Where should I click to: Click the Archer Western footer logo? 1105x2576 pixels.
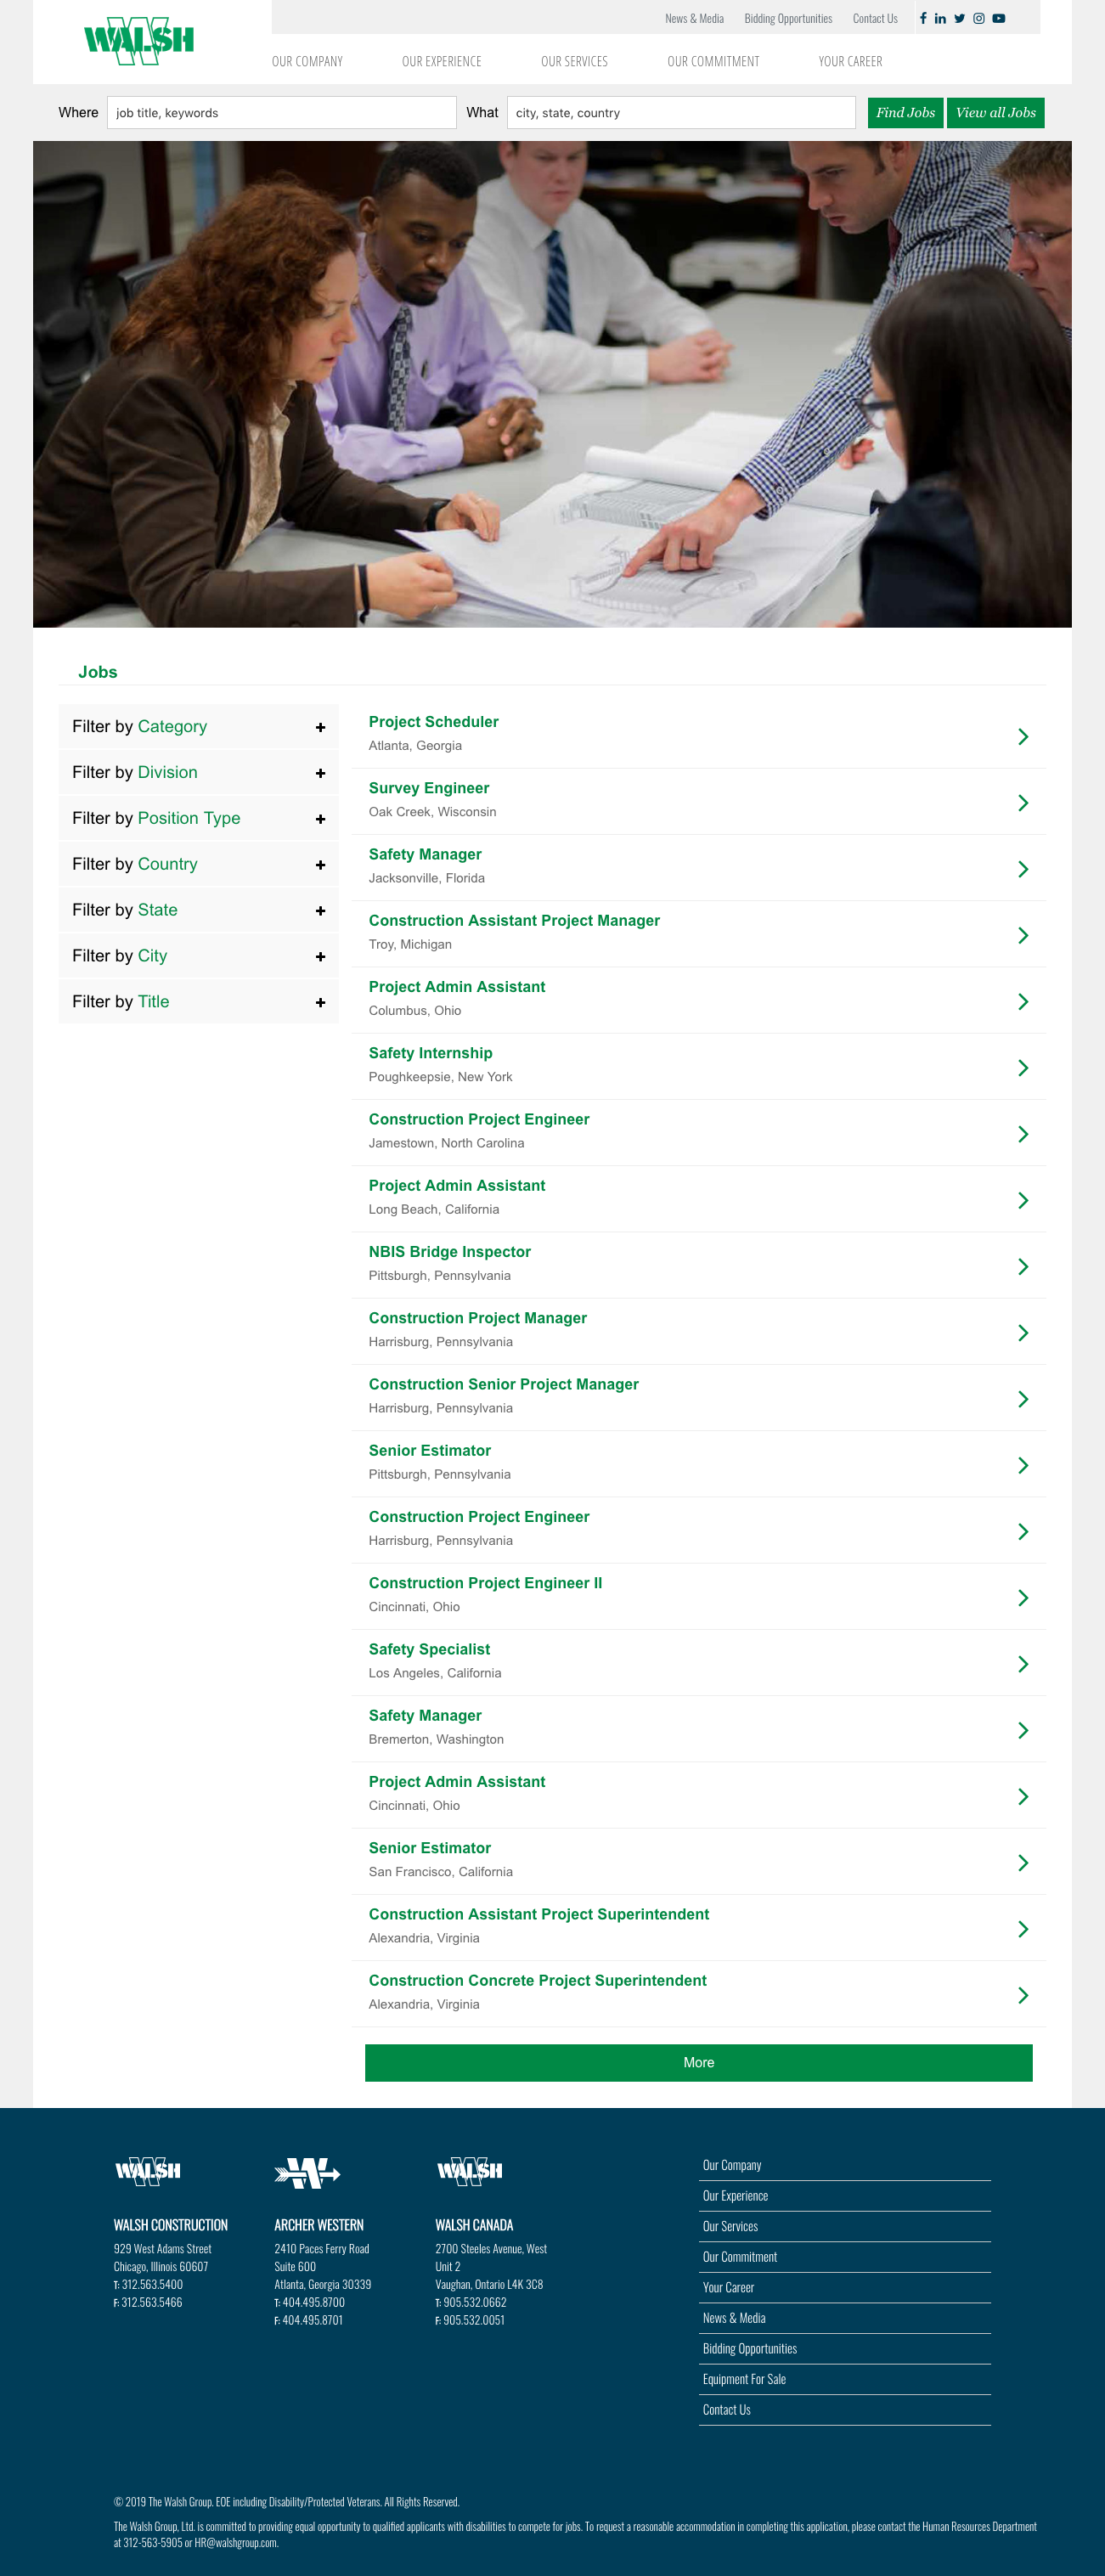pyautogui.click(x=307, y=2173)
